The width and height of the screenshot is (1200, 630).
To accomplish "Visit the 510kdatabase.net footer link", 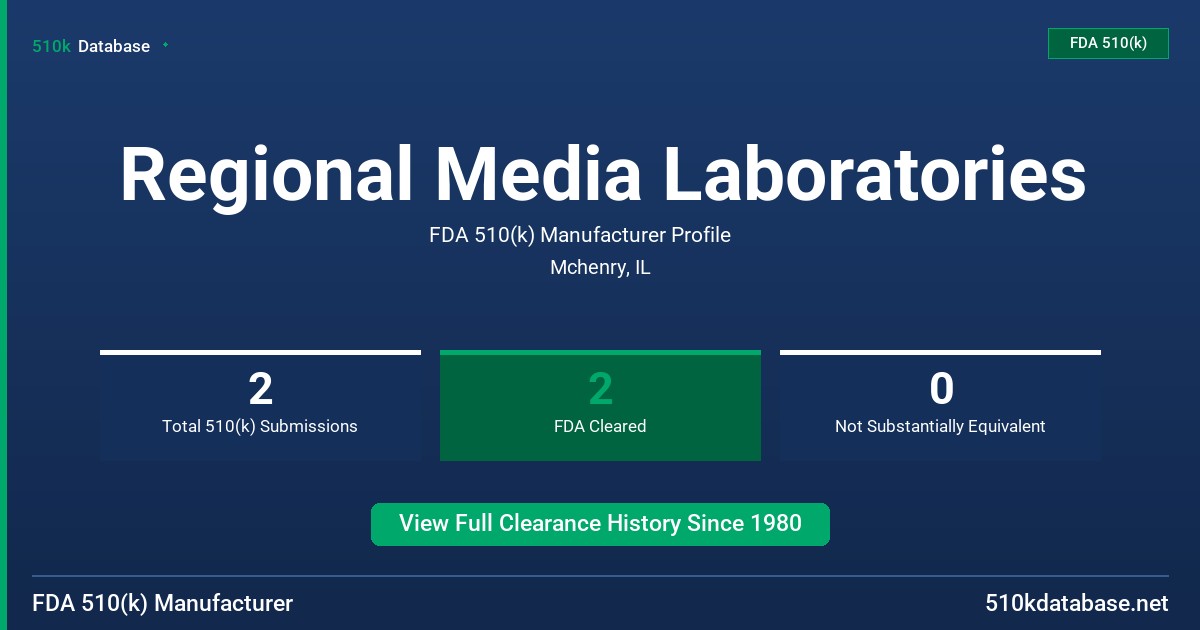I will (1076, 604).
